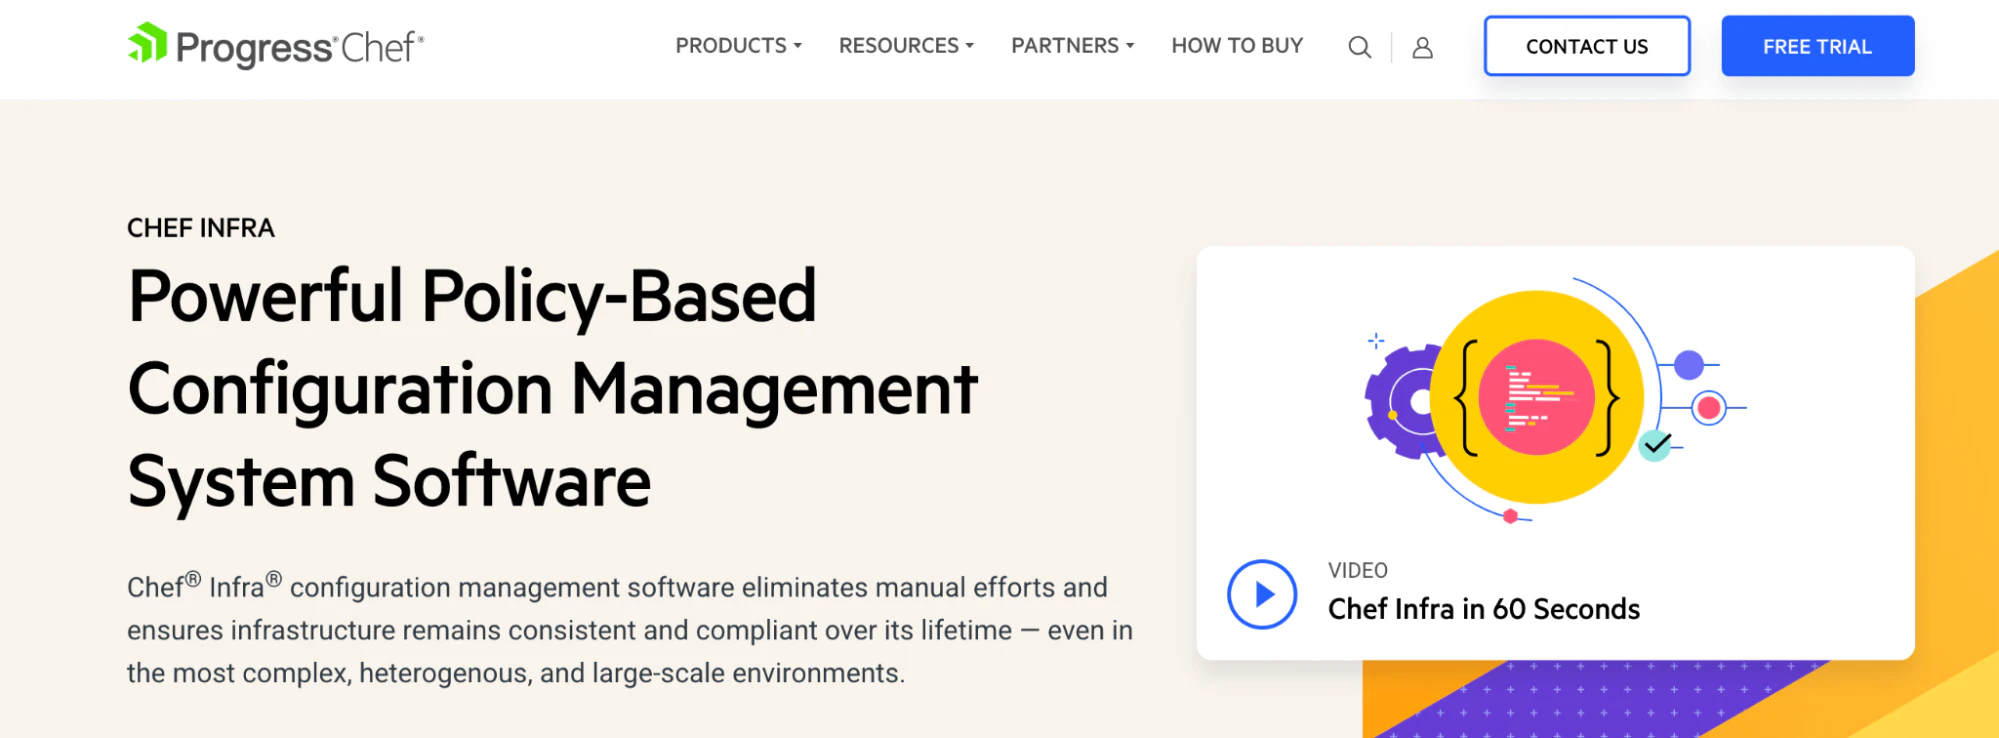This screenshot has height=738, width=1999.
Task: Expand the Resources dropdown menu
Action: (906, 46)
